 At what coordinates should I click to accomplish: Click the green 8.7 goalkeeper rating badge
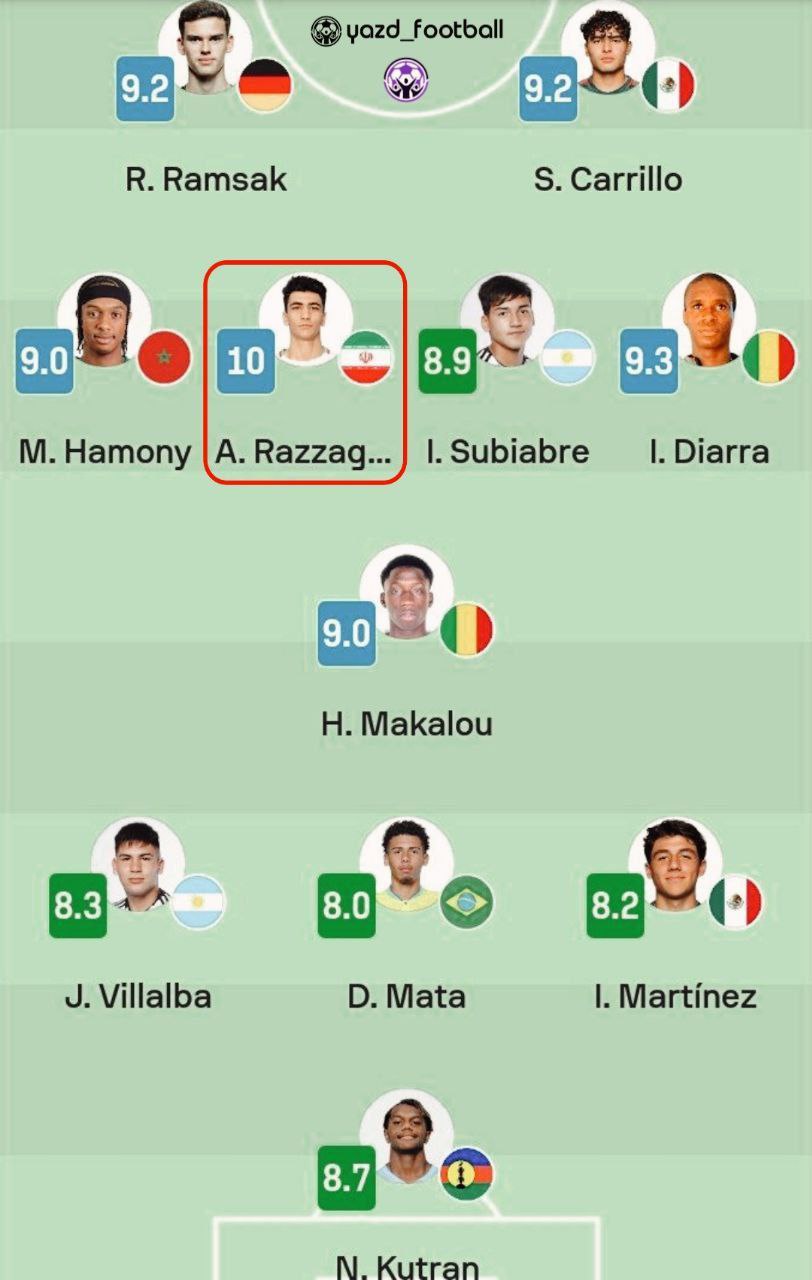346,1177
